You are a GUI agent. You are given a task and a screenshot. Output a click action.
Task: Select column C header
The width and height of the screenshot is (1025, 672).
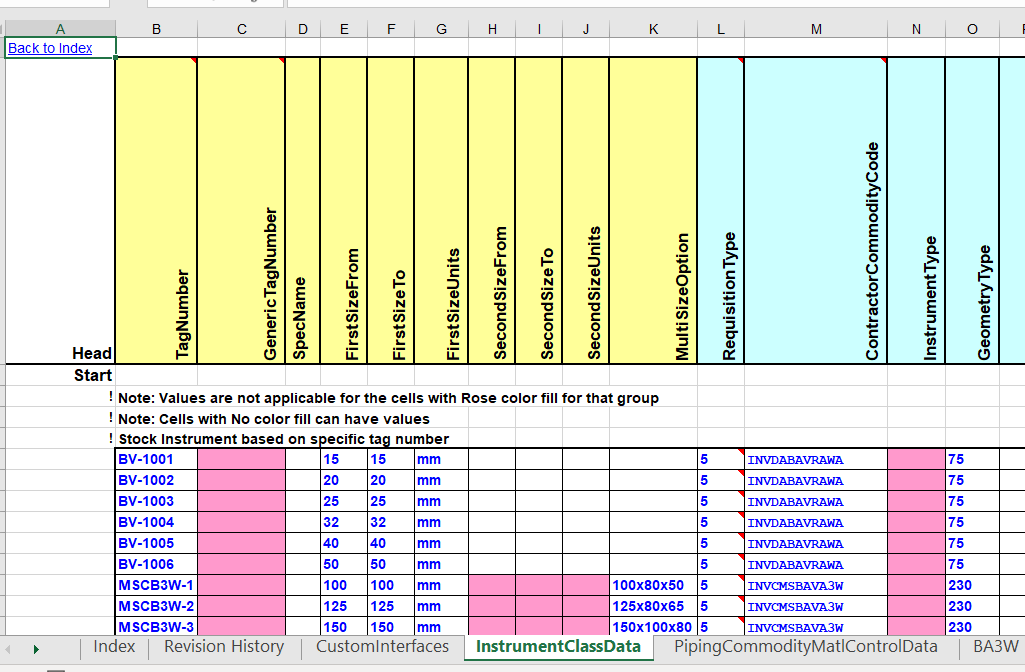(241, 29)
